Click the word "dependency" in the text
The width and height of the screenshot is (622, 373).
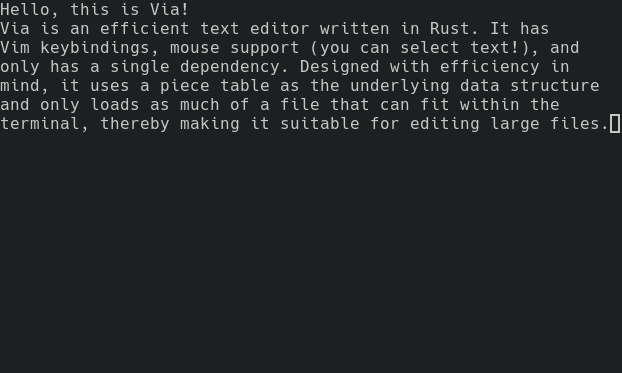230,67
